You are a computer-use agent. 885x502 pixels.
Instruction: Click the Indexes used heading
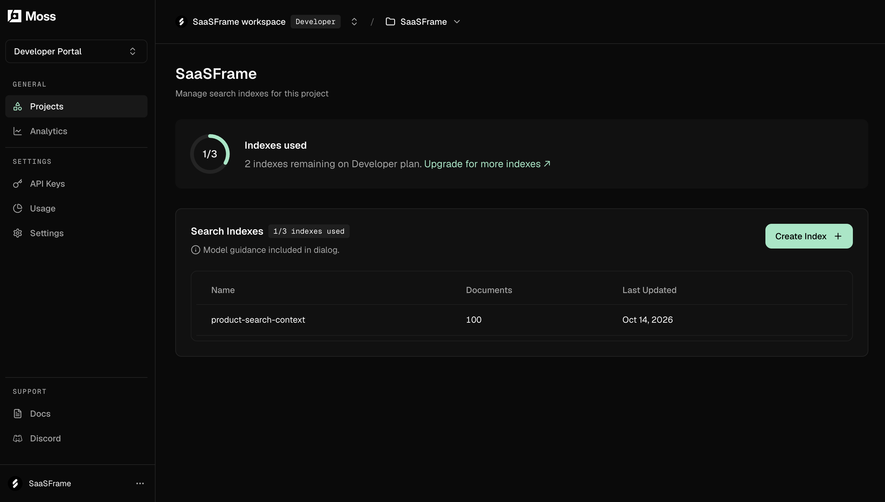tap(275, 145)
